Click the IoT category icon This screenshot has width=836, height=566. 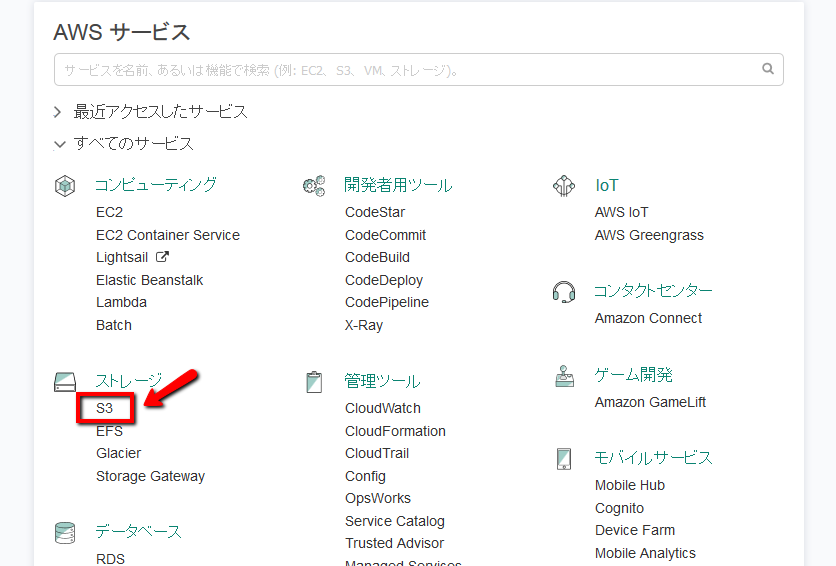tap(564, 185)
